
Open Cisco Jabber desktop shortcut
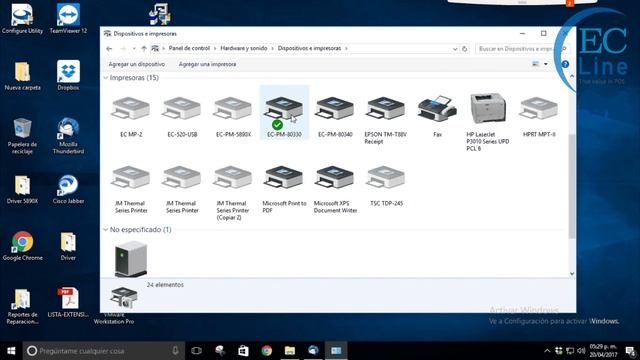coord(68,189)
